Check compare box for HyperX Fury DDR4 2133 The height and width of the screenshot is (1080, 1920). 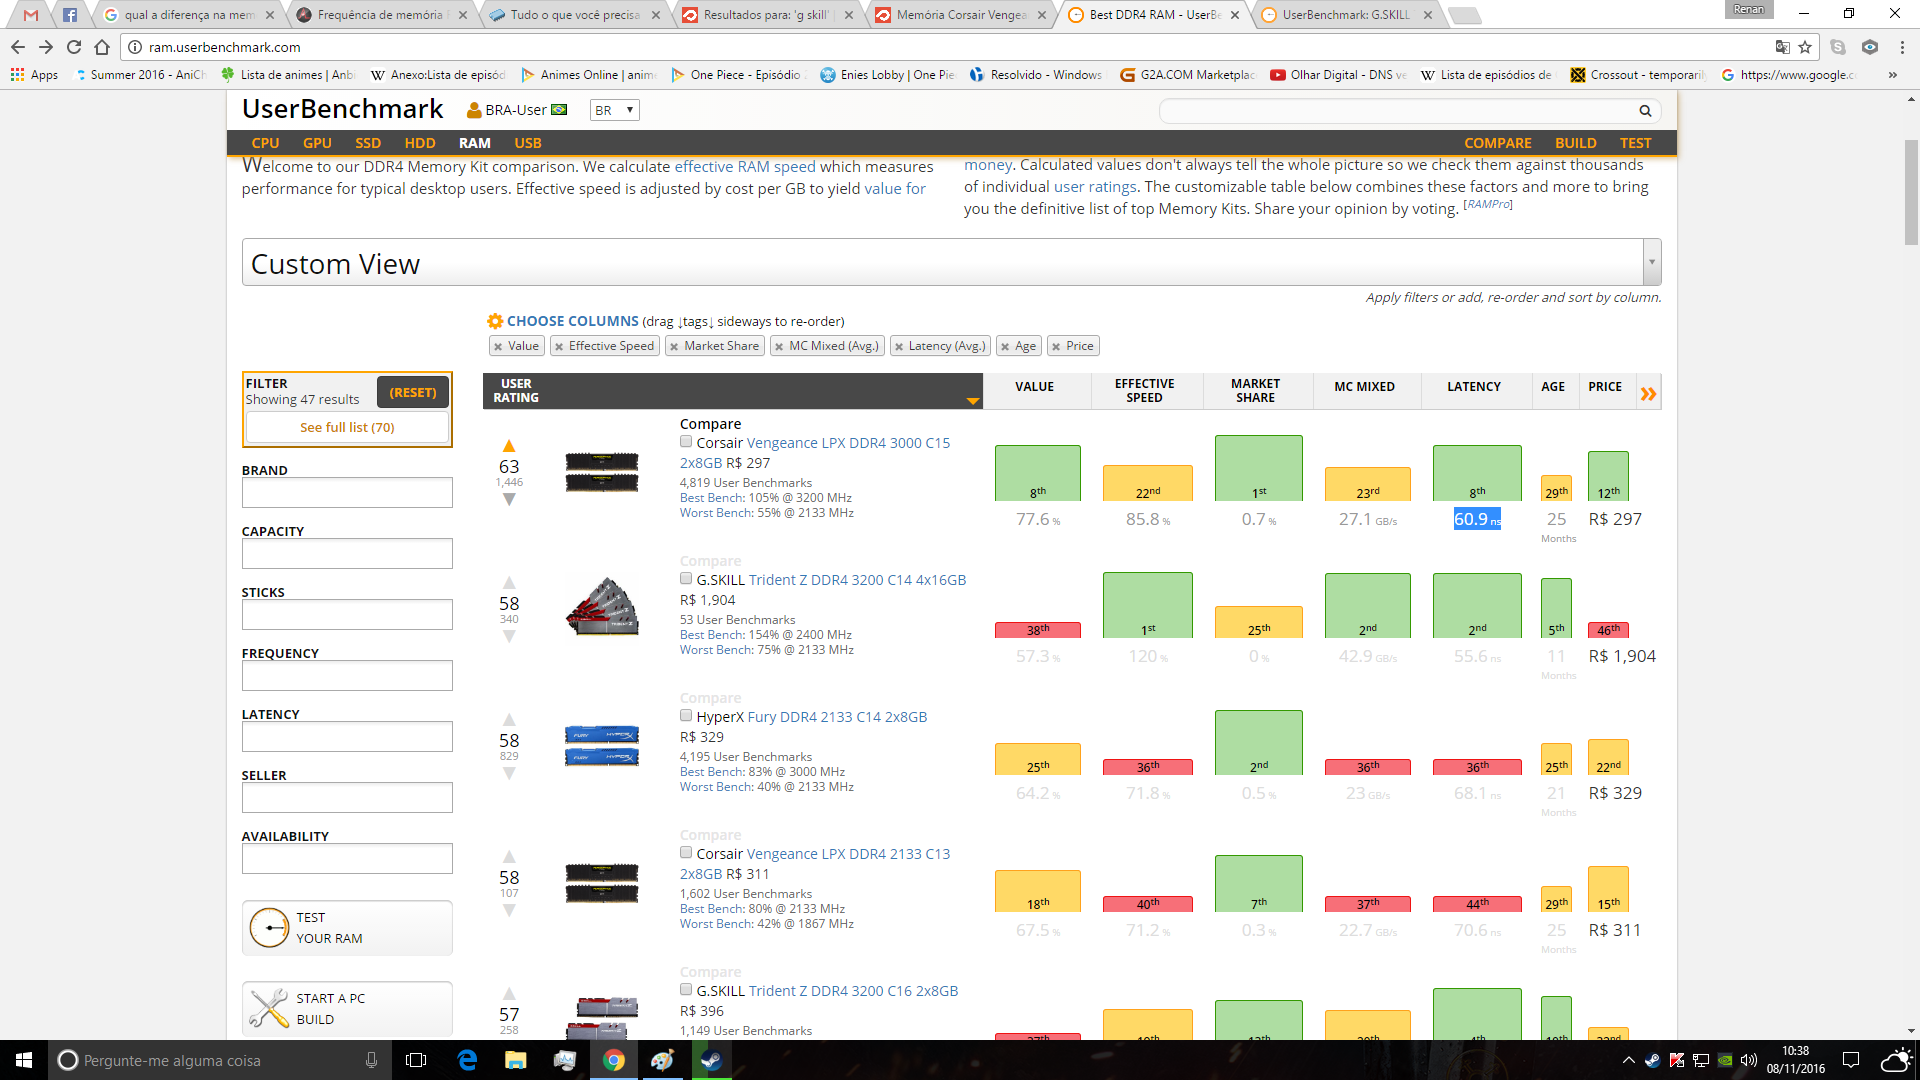click(686, 716)
